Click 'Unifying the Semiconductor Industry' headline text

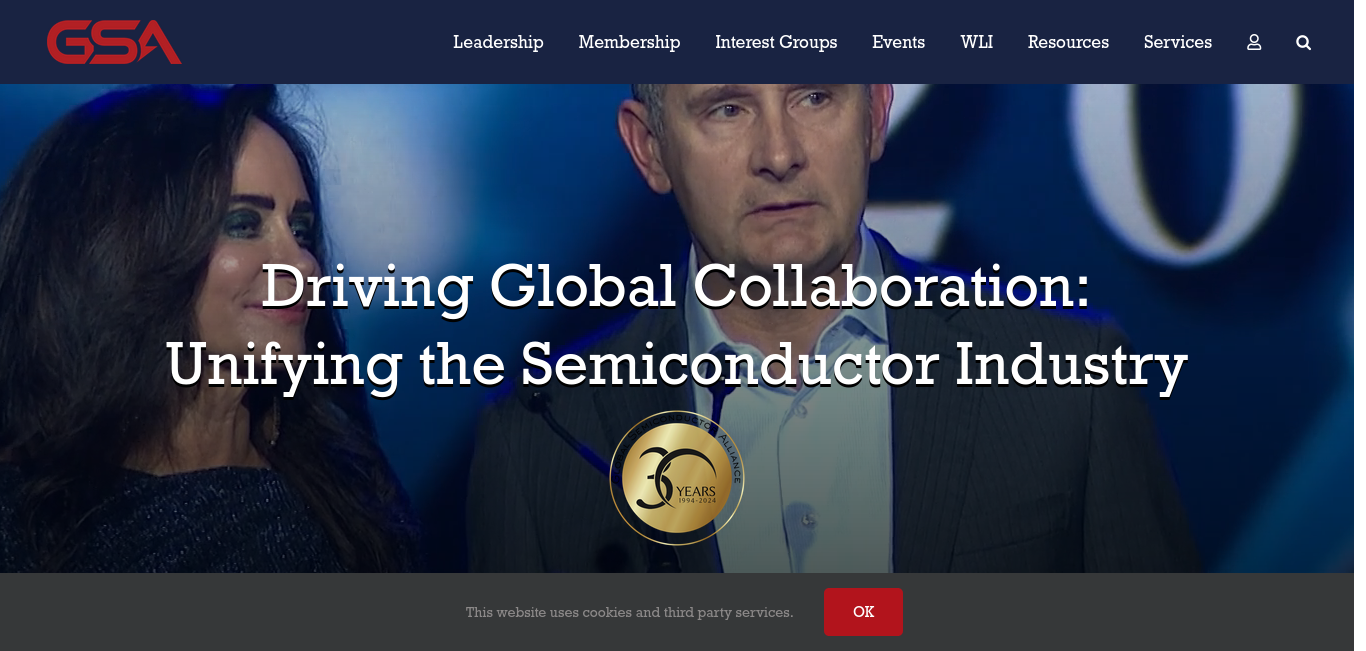point(677,365)
